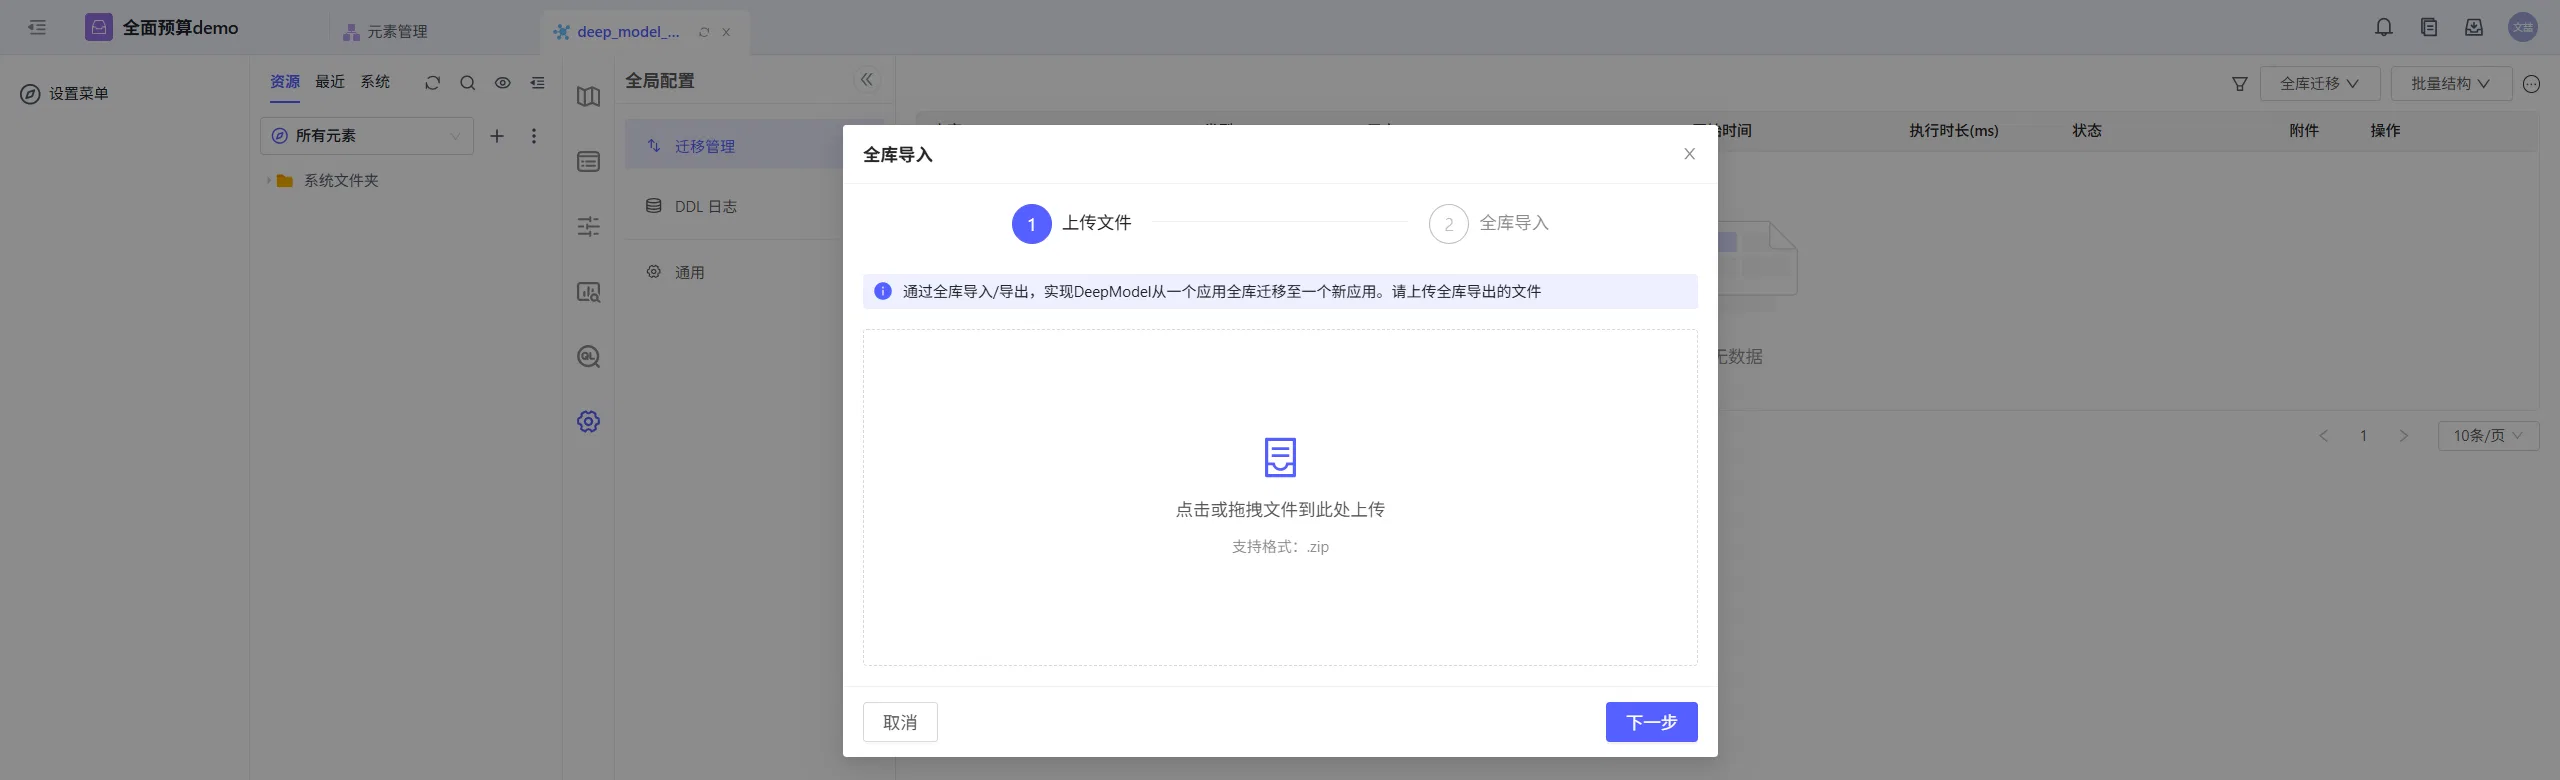
Task: Click the table filter icon
Action: (2240, 84)
